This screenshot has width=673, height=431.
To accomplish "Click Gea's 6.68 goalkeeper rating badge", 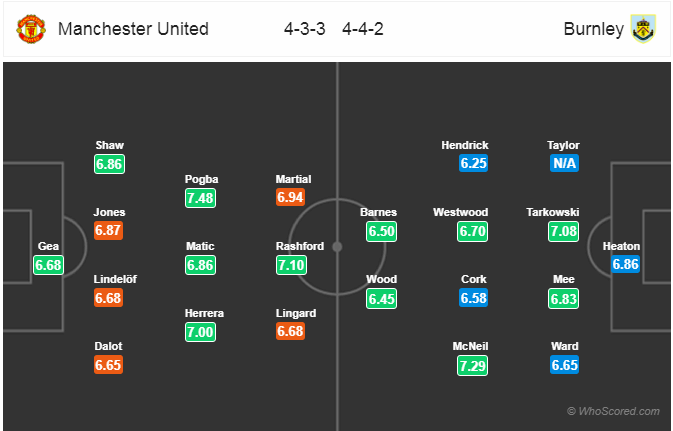I will [x=49, y=265].
